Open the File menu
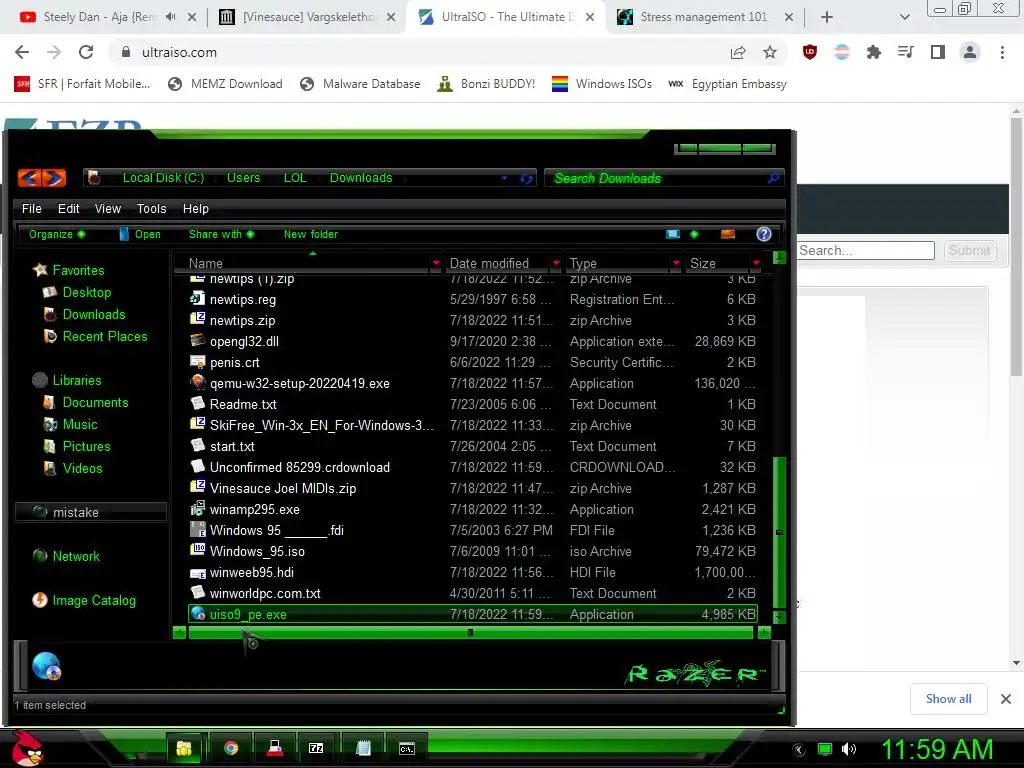The image size is (1024, 768). (31, 209)
